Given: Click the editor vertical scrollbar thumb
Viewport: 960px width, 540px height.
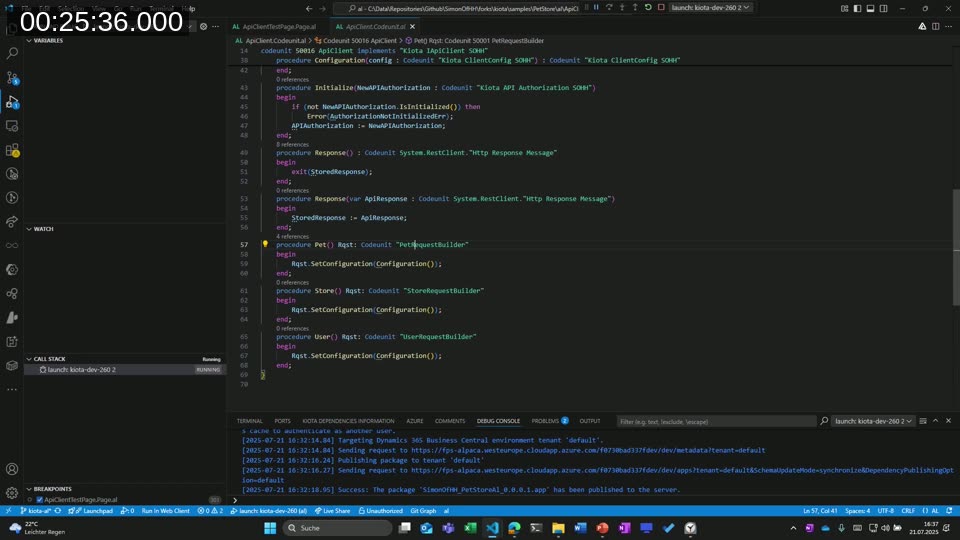Looking at the screenshot, I should point(956,247).
